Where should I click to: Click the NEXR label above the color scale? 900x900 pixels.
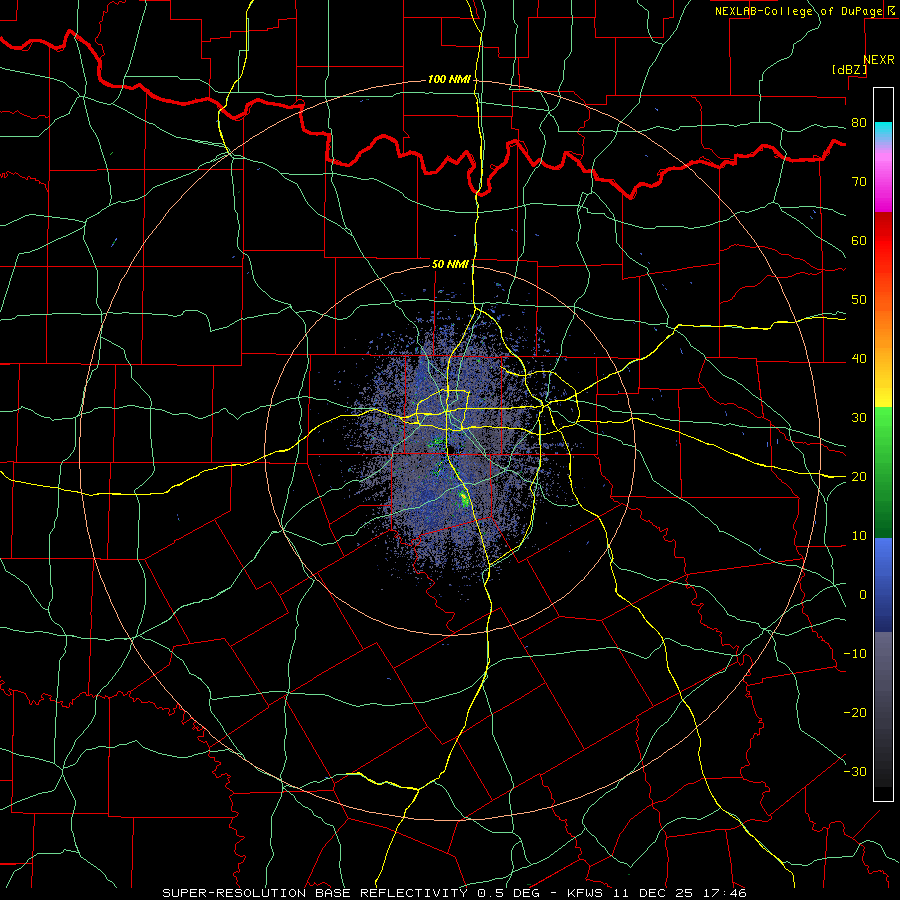[878, 60]
